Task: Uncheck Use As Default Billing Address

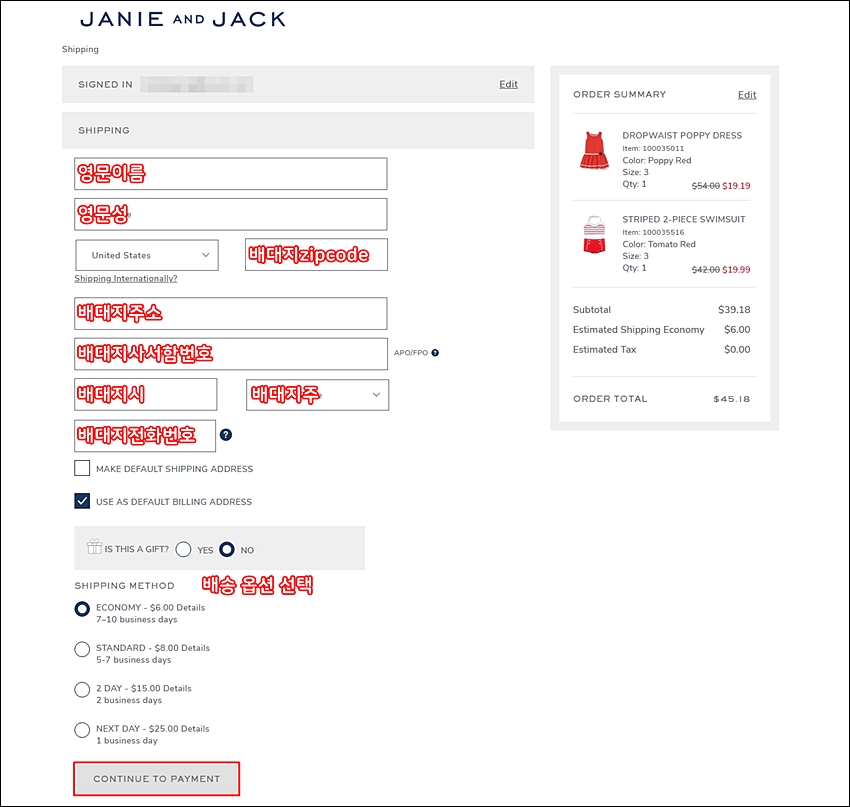Action: (x=82, y=501)
